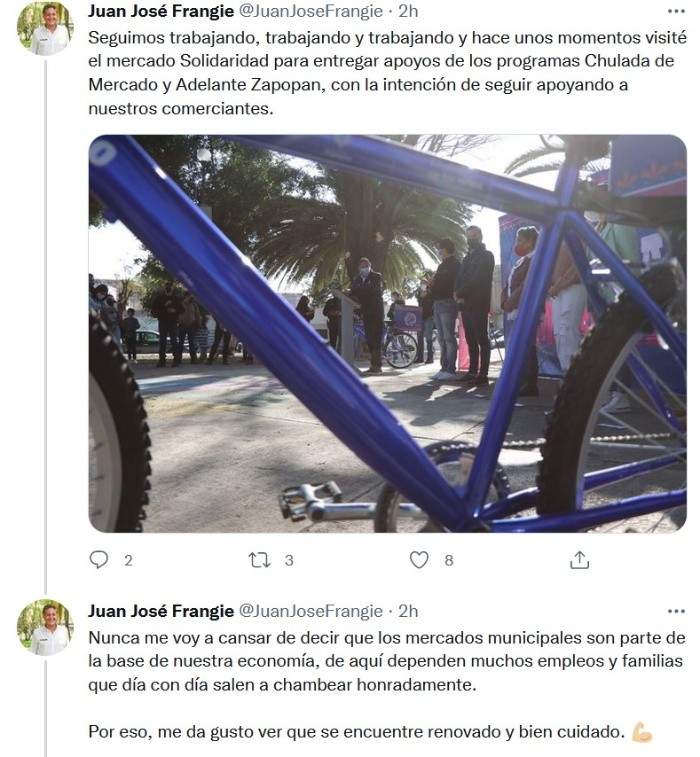Open second tweet's profile avatar
This screenshot has width=700, height=757.
[x=46, y=627]
